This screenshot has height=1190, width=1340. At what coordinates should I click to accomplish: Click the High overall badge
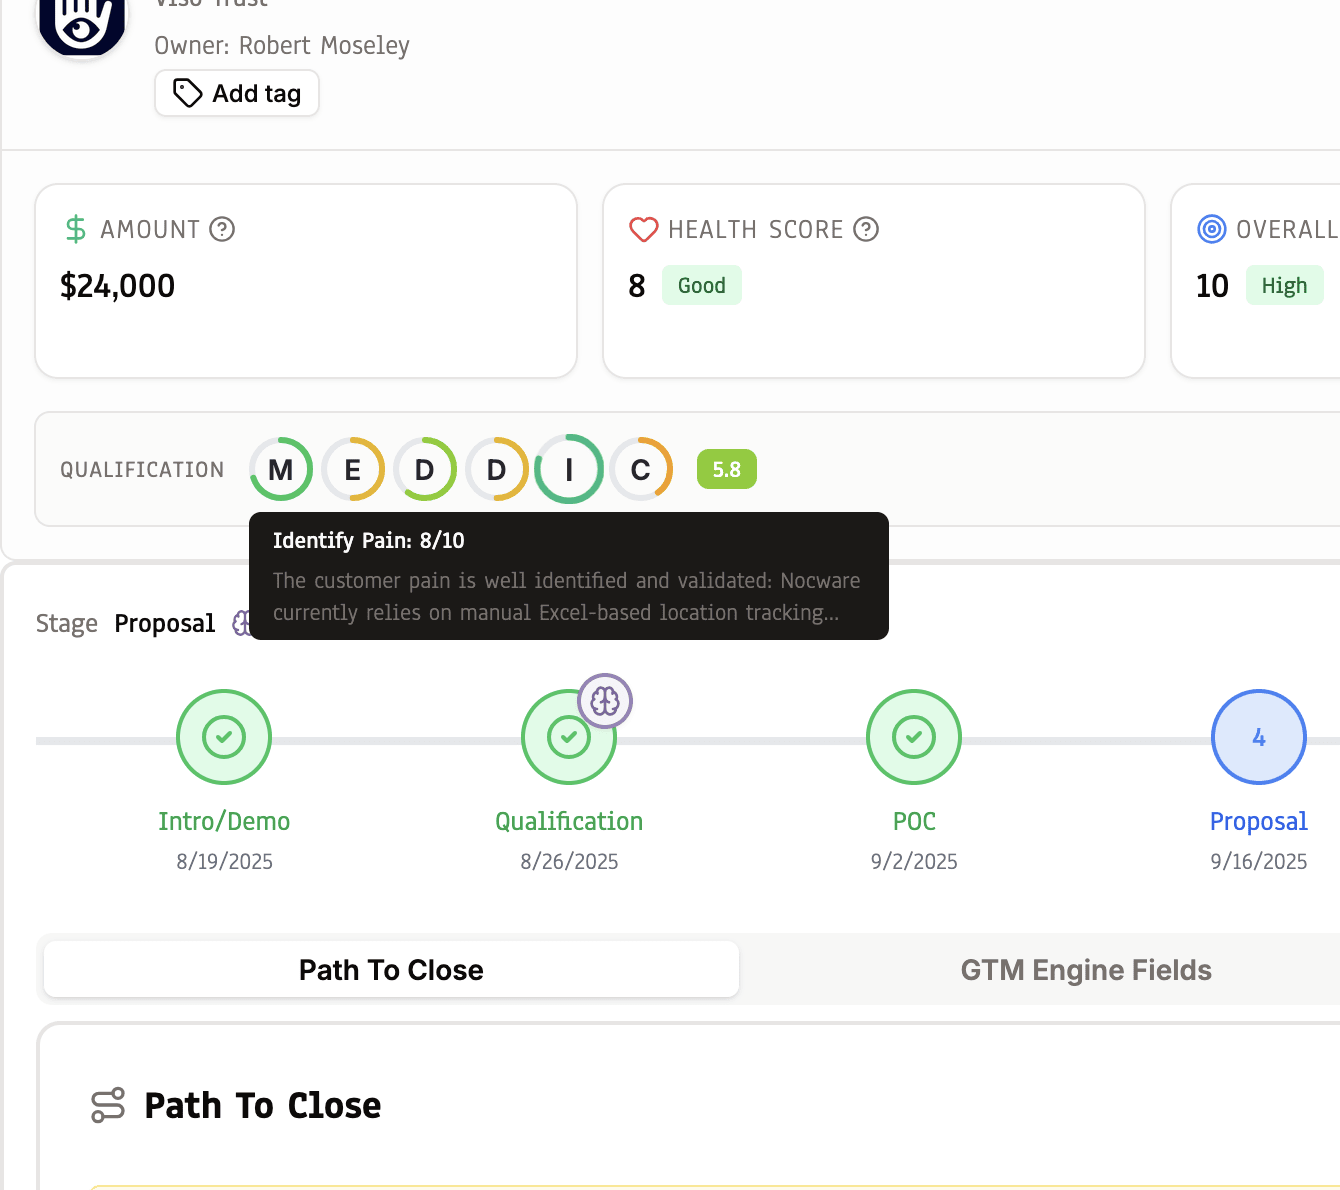[1284, 285]
